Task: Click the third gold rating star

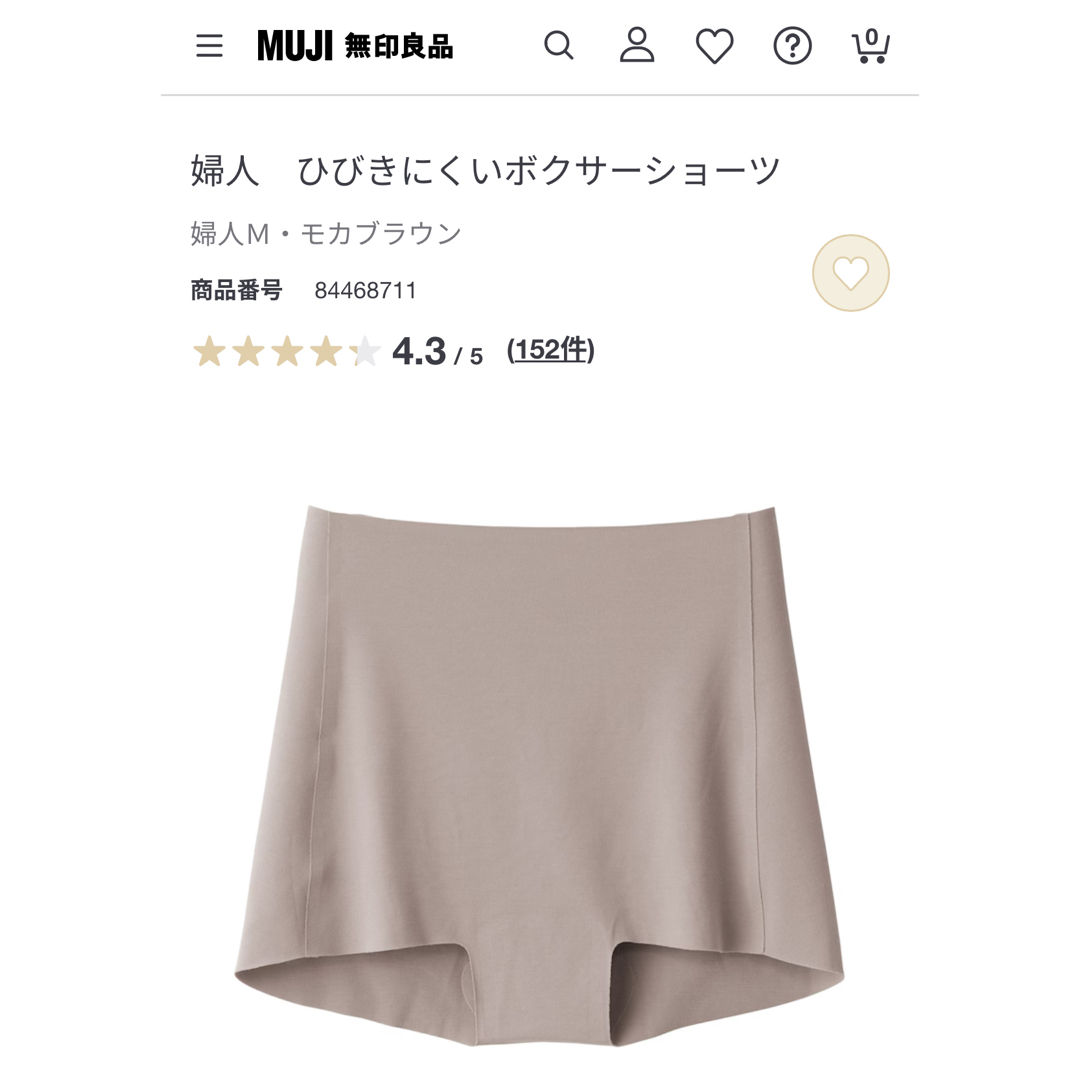Action: pos(287,351)
